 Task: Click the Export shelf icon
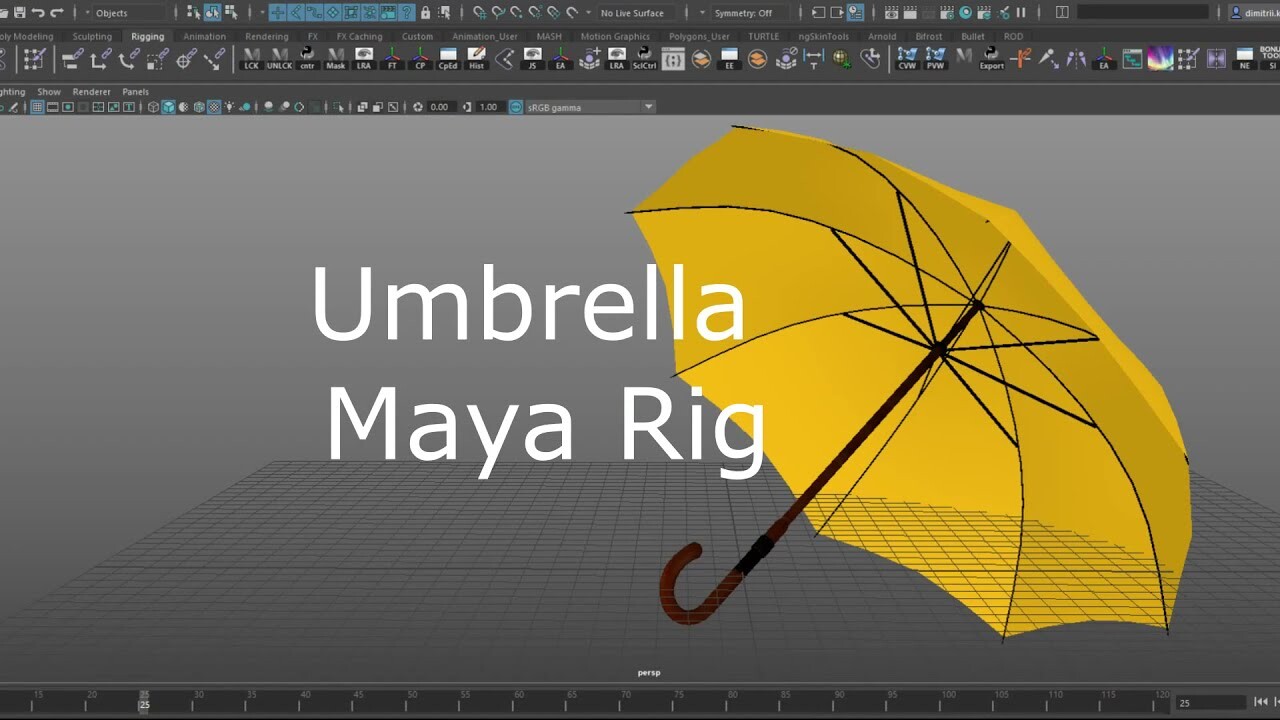point(991,59)
